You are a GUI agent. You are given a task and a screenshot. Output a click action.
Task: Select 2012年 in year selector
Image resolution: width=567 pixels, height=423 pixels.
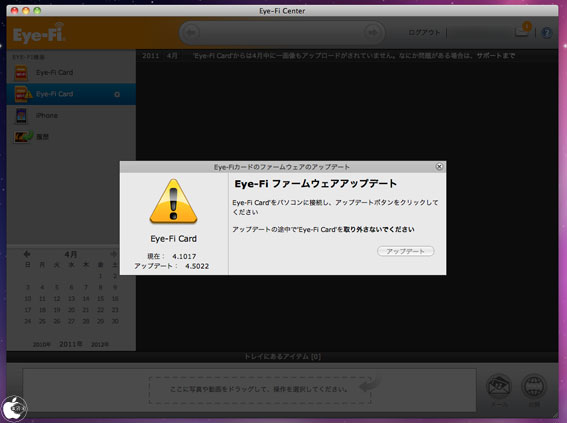point(100,345)
